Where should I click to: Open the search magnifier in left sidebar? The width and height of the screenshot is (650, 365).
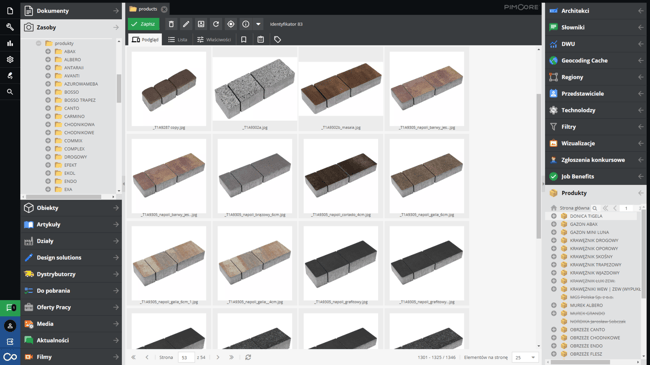[10, 92]
